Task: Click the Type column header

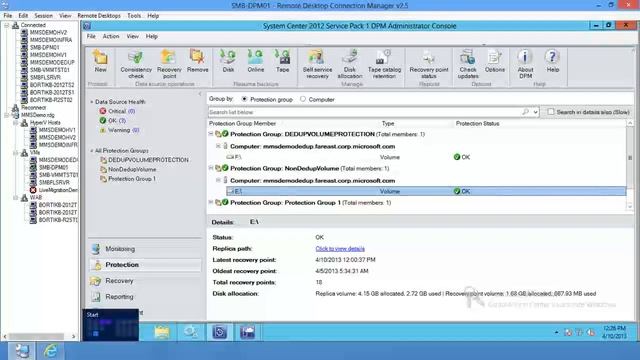Action: click(388, 123)
